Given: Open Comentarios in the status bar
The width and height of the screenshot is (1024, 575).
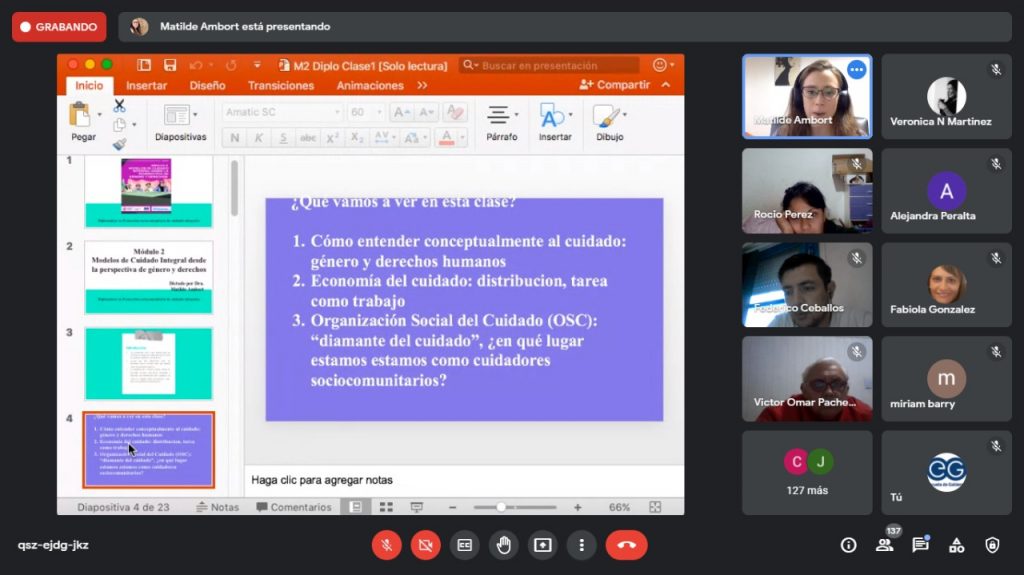Looking at the screenshot, I should 293,507.
